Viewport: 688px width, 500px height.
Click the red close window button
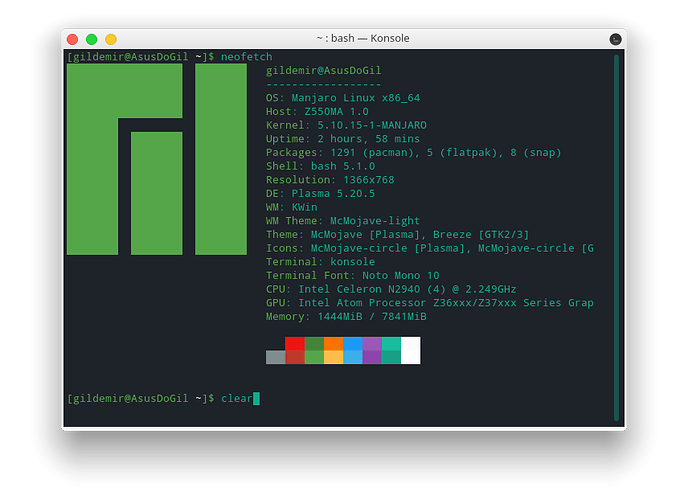[72, 39]
